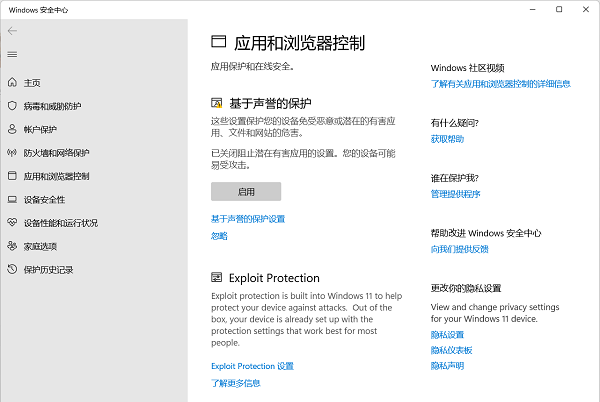
Task: Click the Windows 社区视频 heading
Action: click(467, 68)
